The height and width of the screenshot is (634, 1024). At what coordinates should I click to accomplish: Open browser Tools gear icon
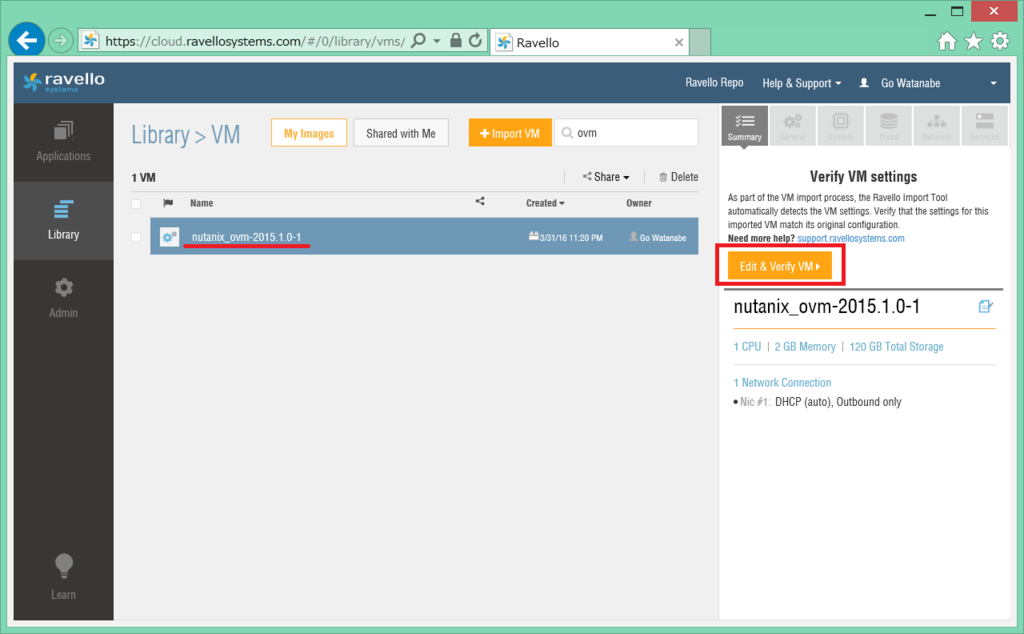coord(1000,41)
